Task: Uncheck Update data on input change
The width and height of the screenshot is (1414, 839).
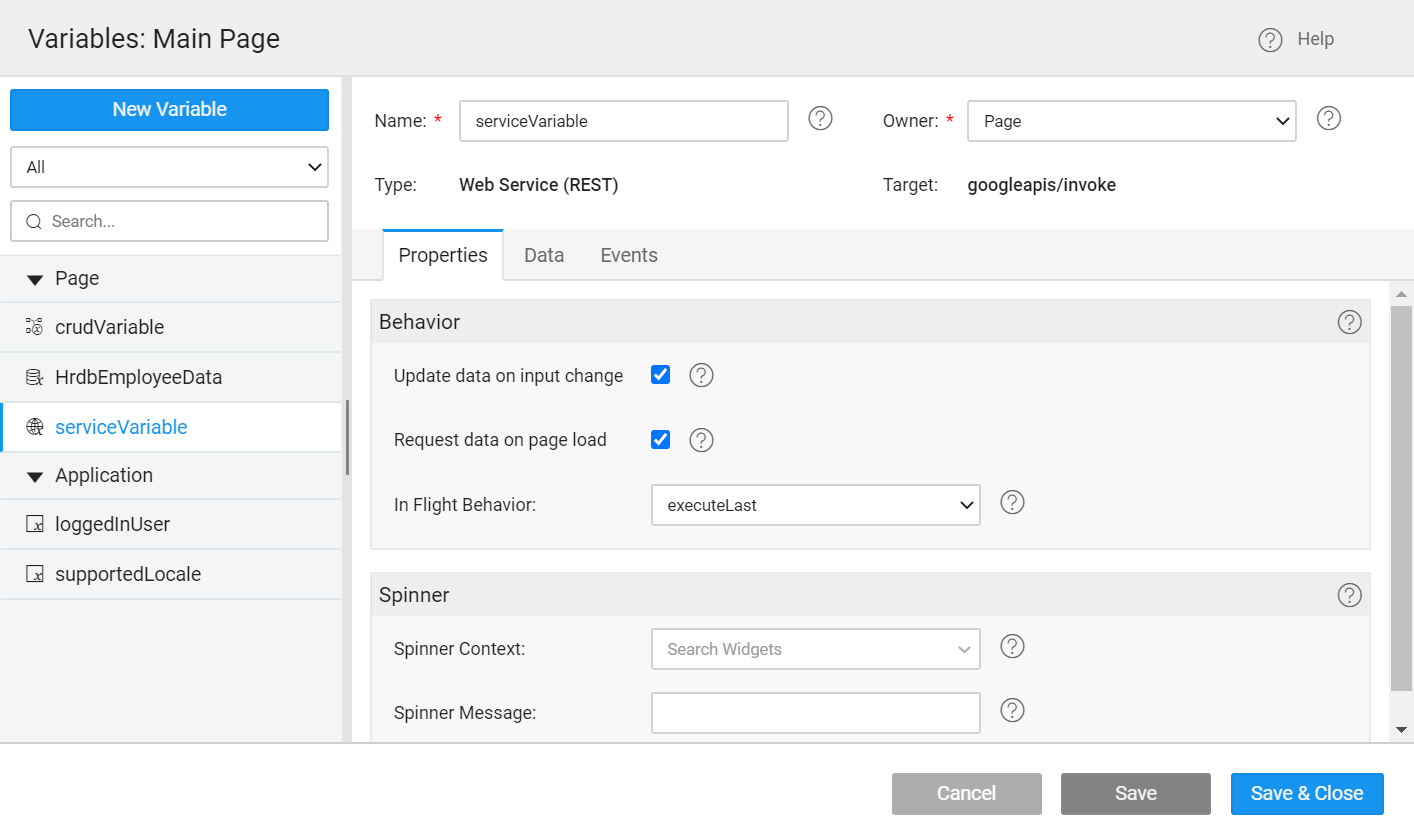Action: [660, 375]
